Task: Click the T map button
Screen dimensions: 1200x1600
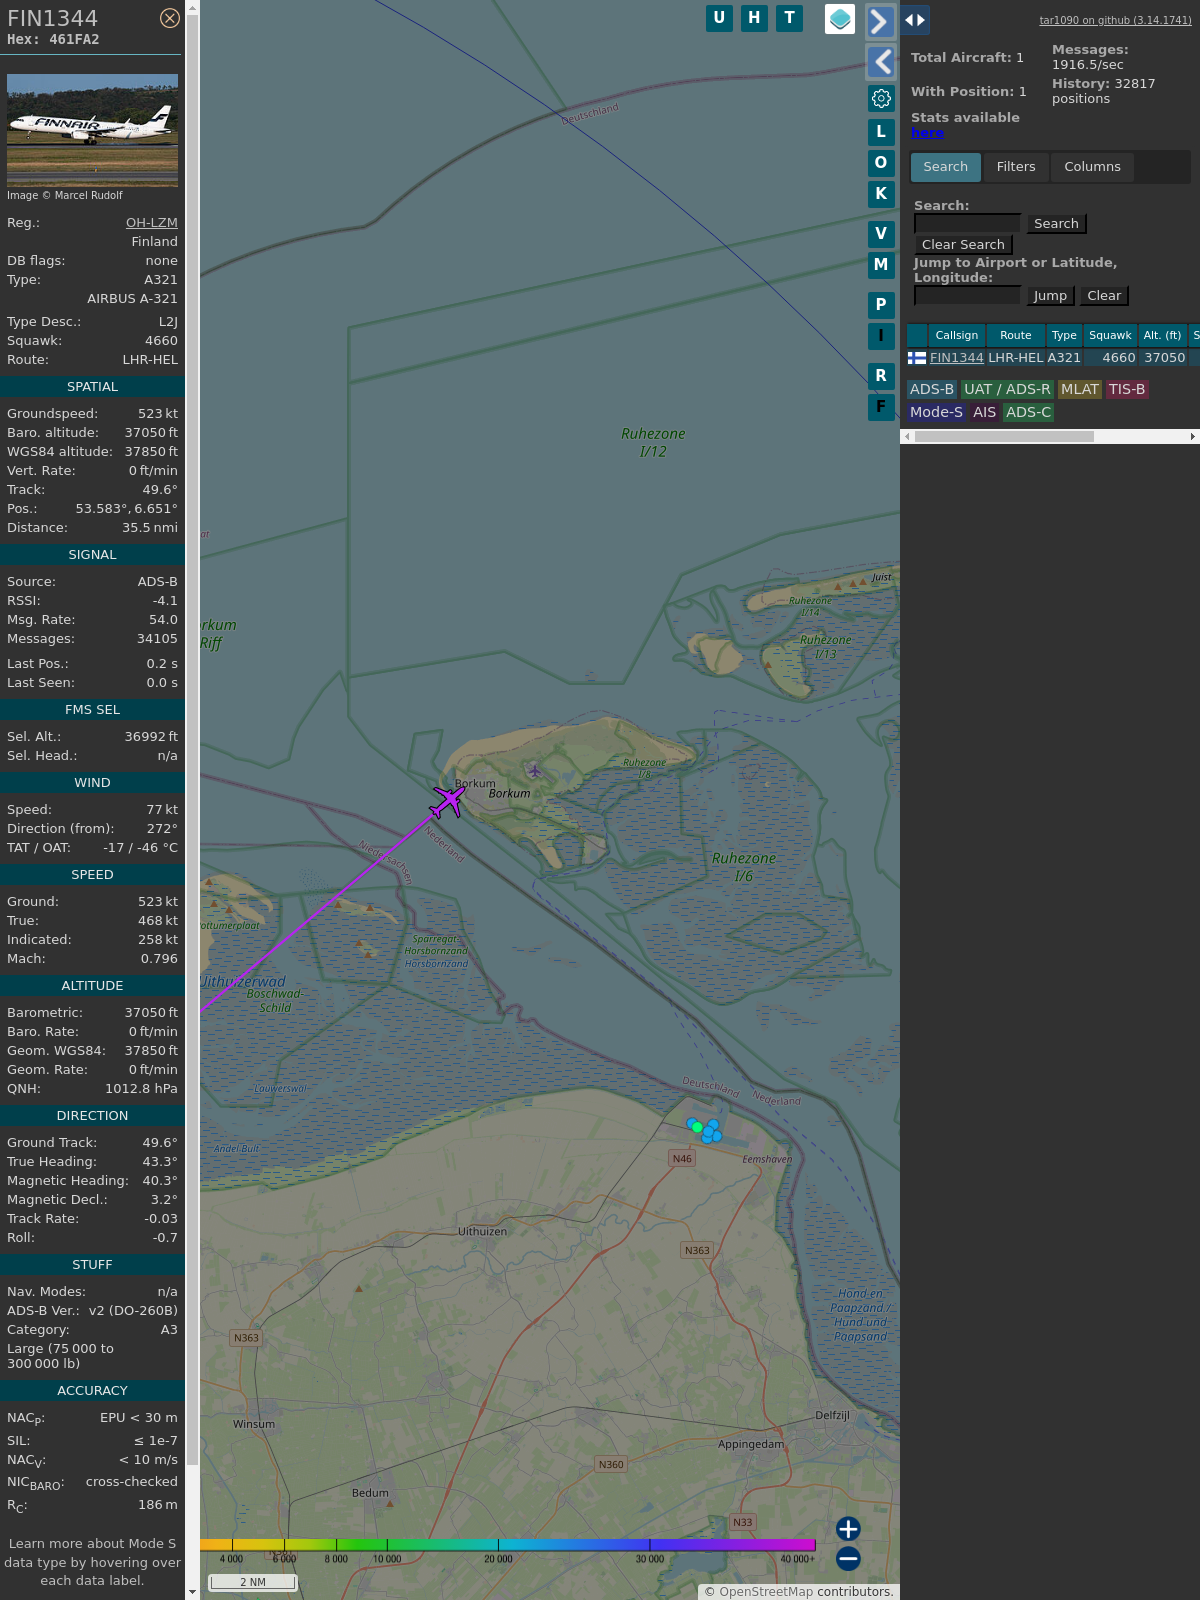Action: pos(790,18)
